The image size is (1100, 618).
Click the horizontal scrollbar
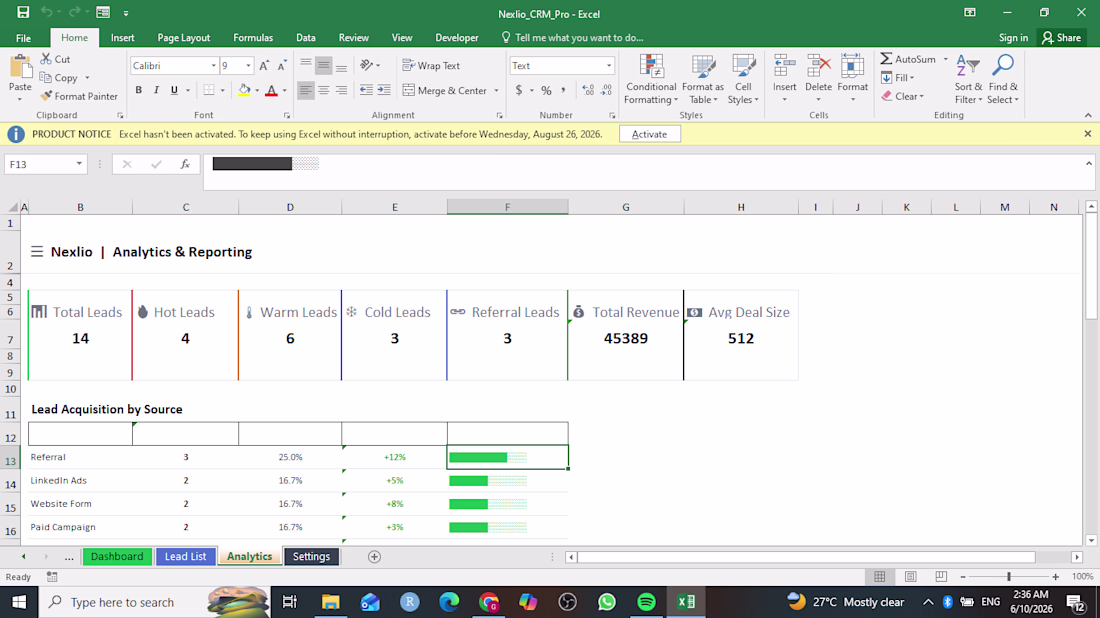[x=806, y=557]
